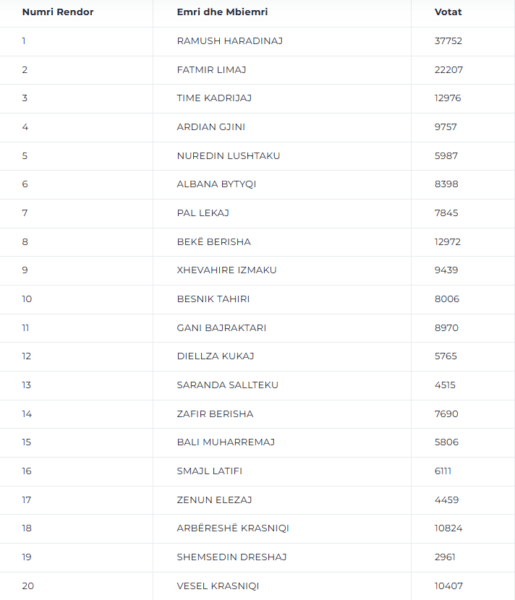Click vote count 10407 for Vesel Krasniqi
Viewport: 515px width, 600px height.
coord(449,586)
